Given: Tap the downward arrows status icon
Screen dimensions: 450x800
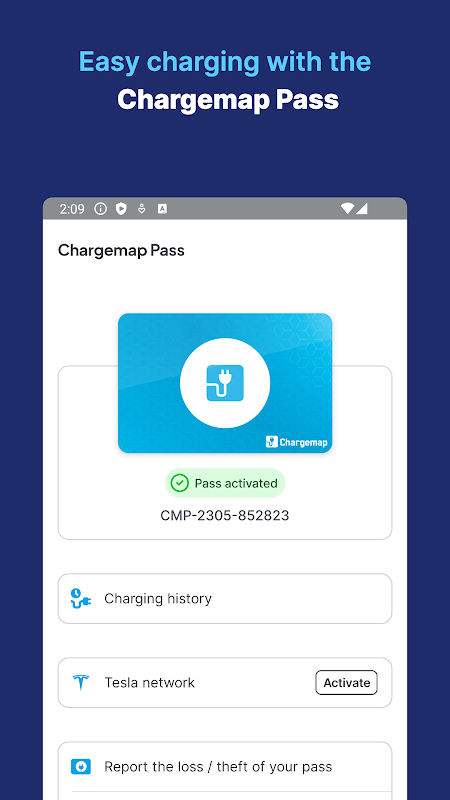Looking at the screenshot, I should coord(142,209).
